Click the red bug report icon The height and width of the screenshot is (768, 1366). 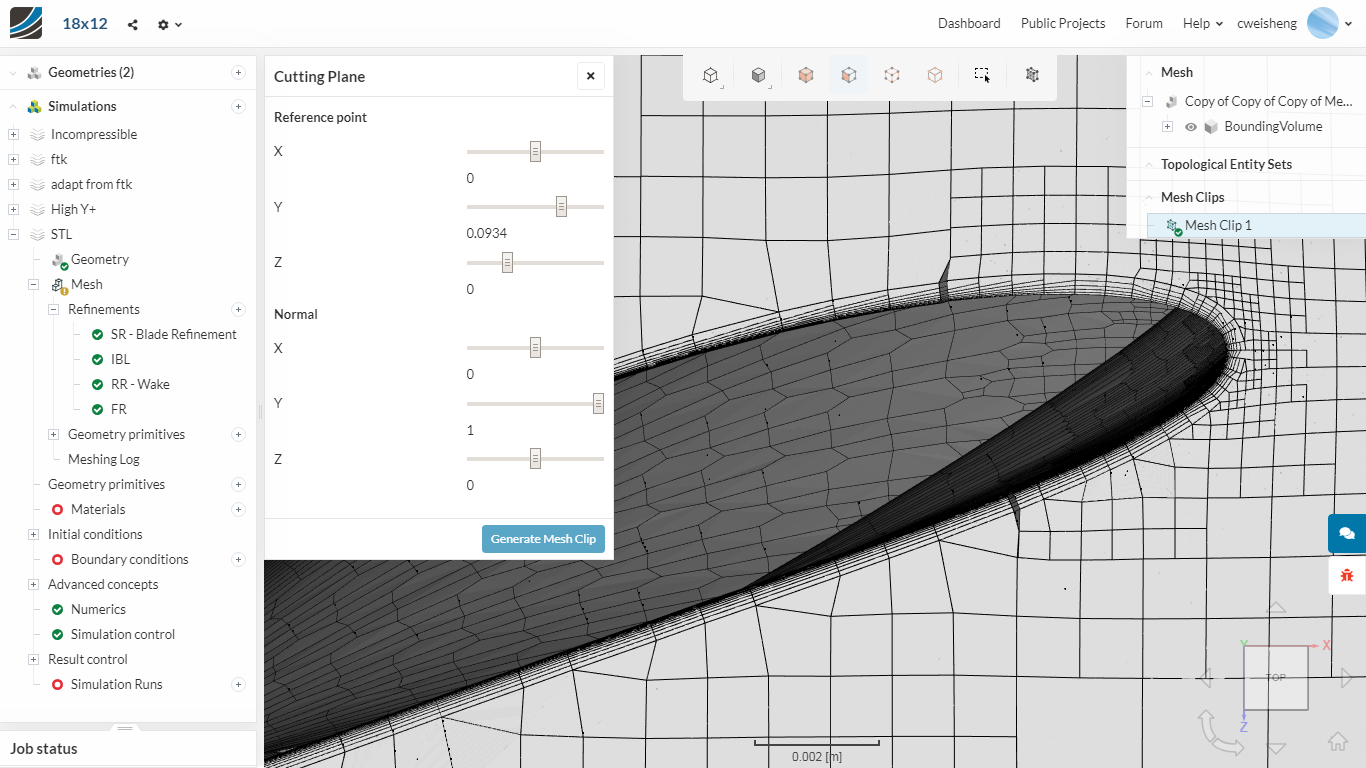1346,575
